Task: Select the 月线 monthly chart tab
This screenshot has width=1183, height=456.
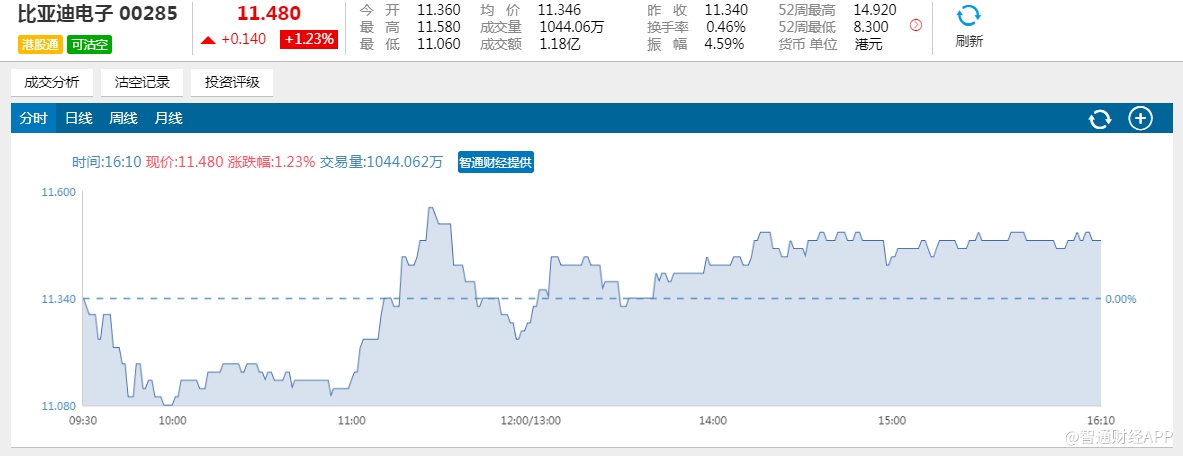Action: pyautogui.click(x=168, y=119)
